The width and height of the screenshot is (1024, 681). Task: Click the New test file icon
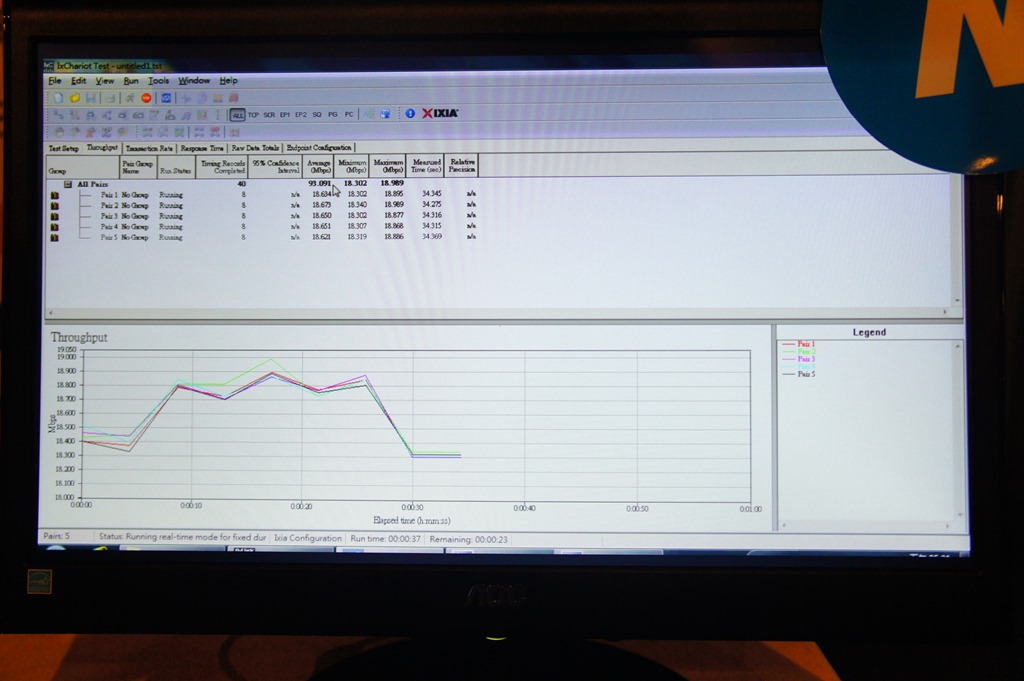click(x=59, y=98)
